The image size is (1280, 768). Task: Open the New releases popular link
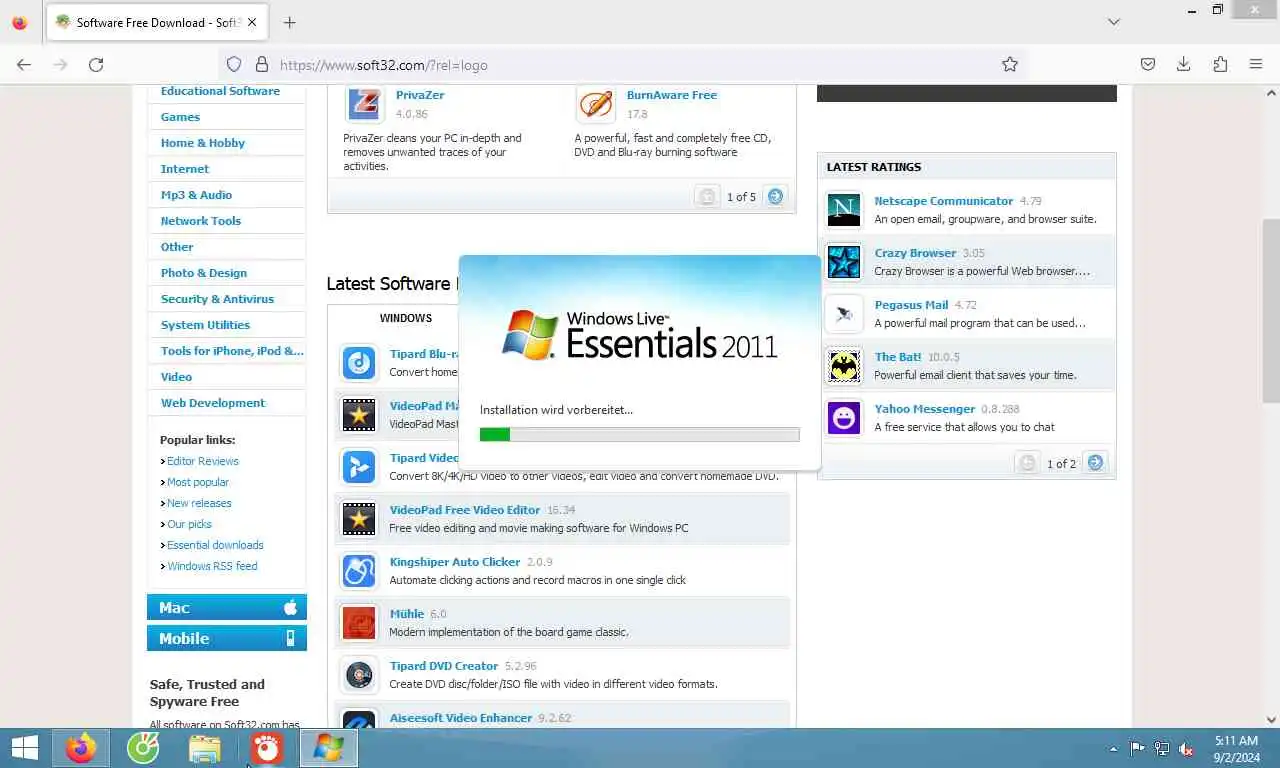[199, 503]
